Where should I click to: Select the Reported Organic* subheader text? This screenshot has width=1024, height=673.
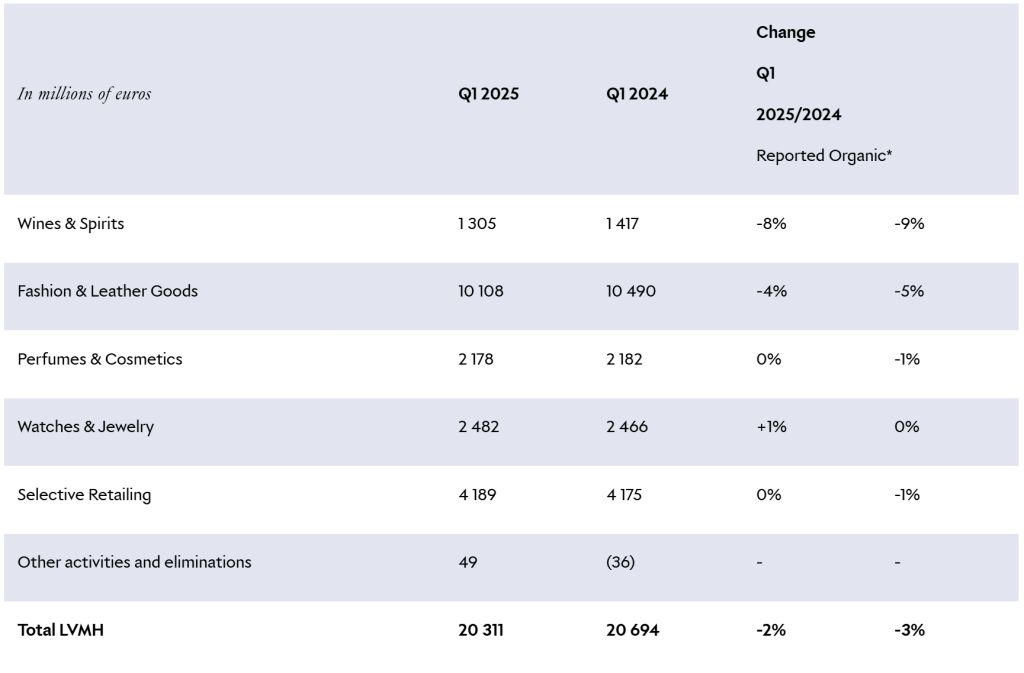click(x=824, y=156)
